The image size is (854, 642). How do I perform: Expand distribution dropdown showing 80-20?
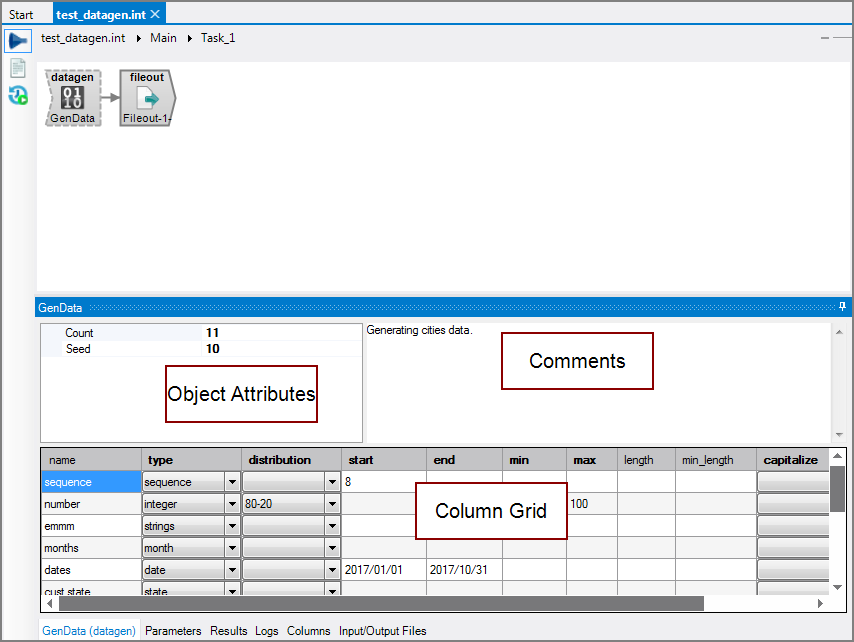click(x=332, y=504)
